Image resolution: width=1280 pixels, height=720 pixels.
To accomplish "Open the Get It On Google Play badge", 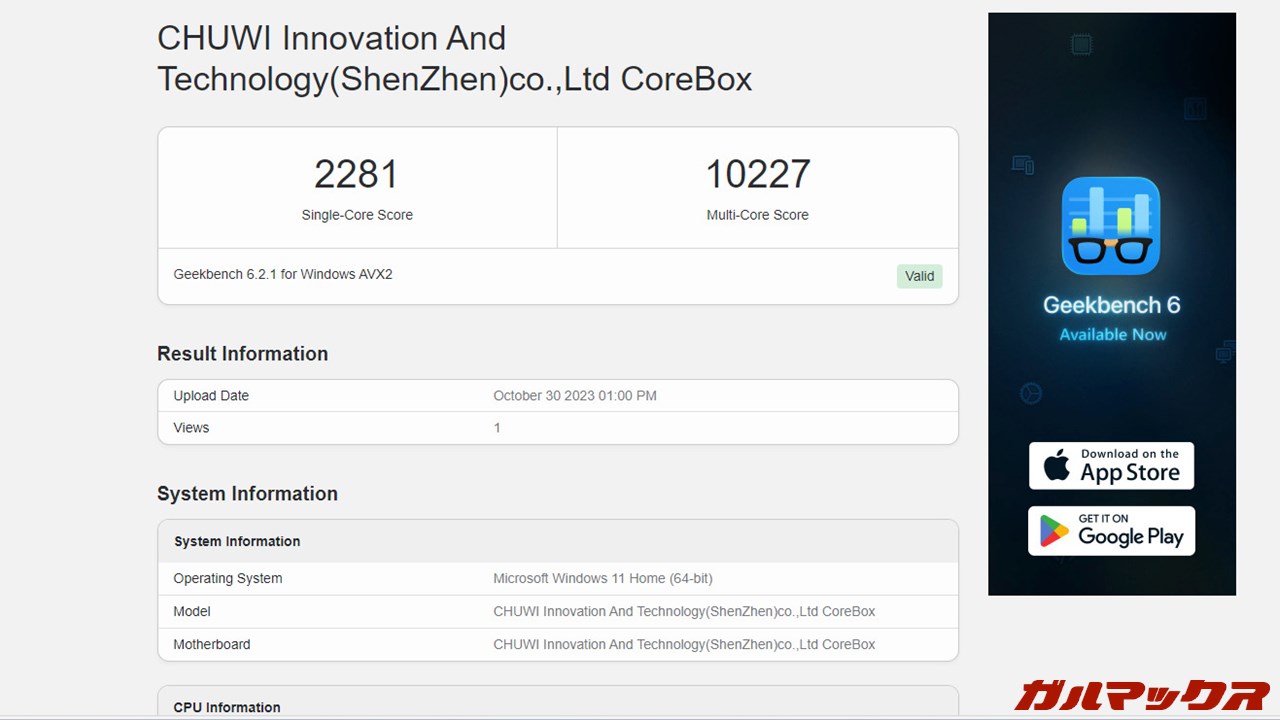I will (x=1111, y=530).
